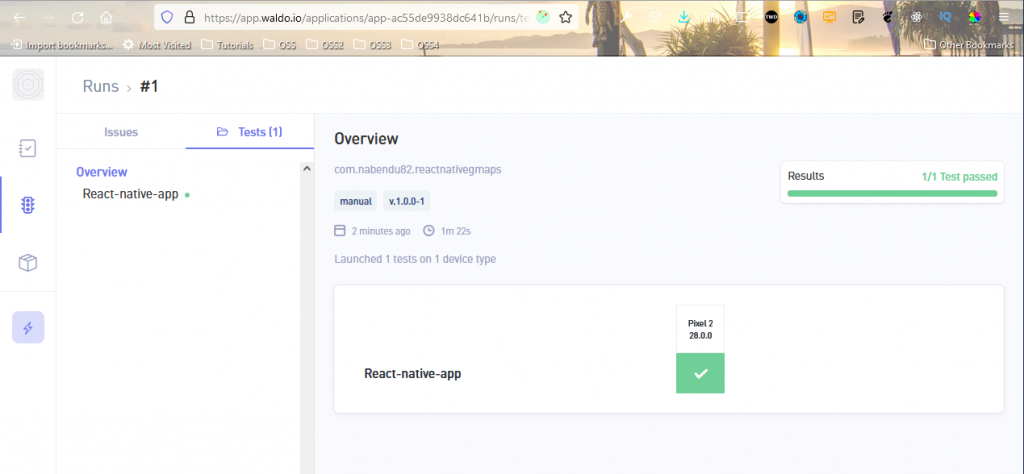1024x474 pixels.
Task: Click the lightning bolt sidebar button
Action: (28, 327)
